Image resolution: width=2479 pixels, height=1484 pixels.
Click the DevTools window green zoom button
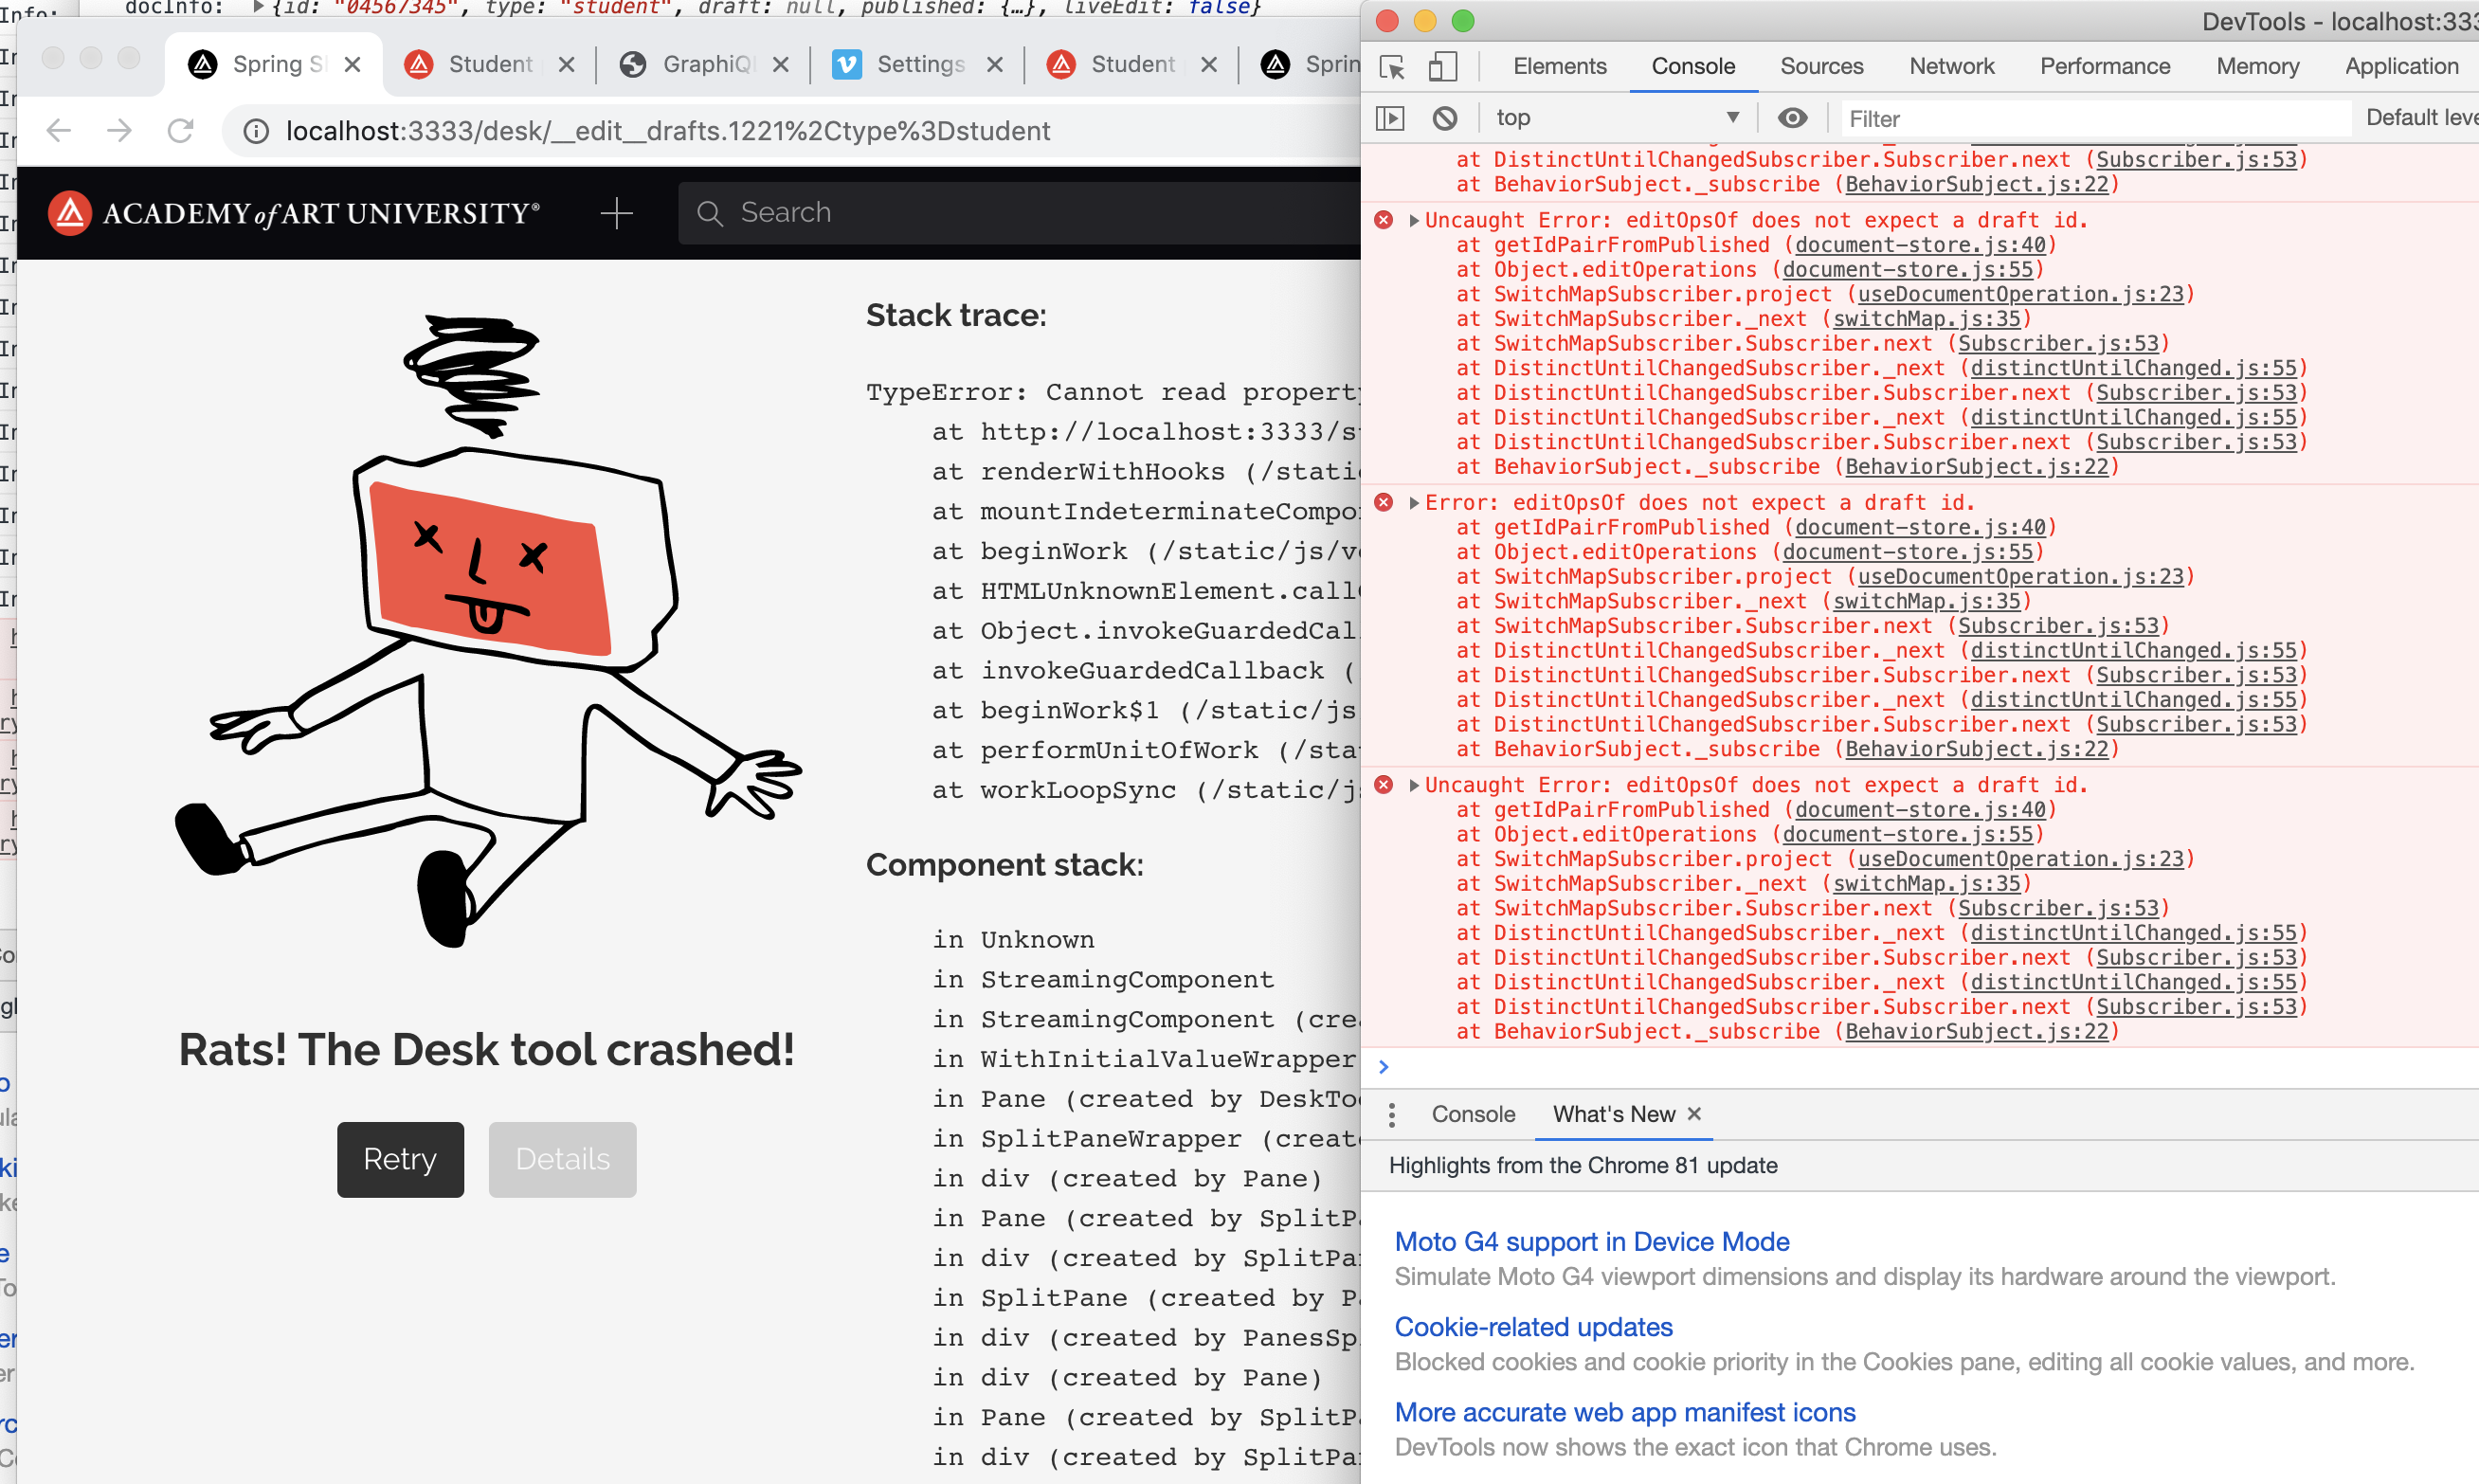[1463, 21]
